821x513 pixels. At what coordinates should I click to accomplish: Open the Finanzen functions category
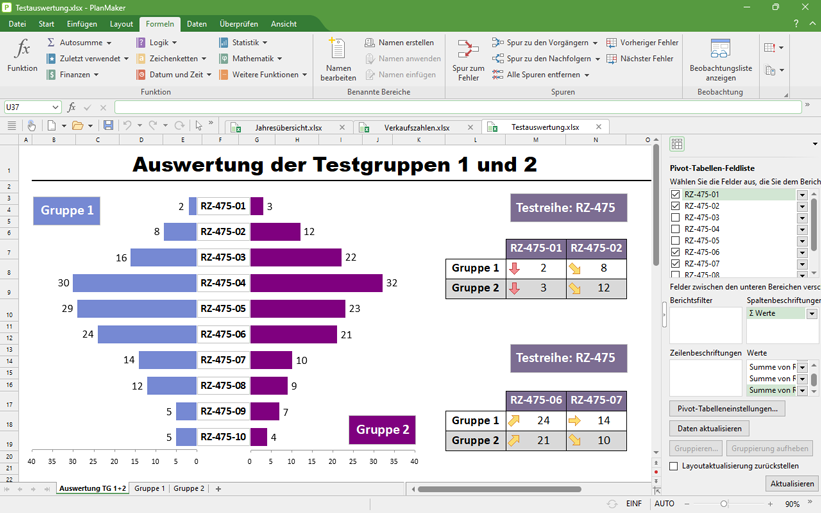73,75
